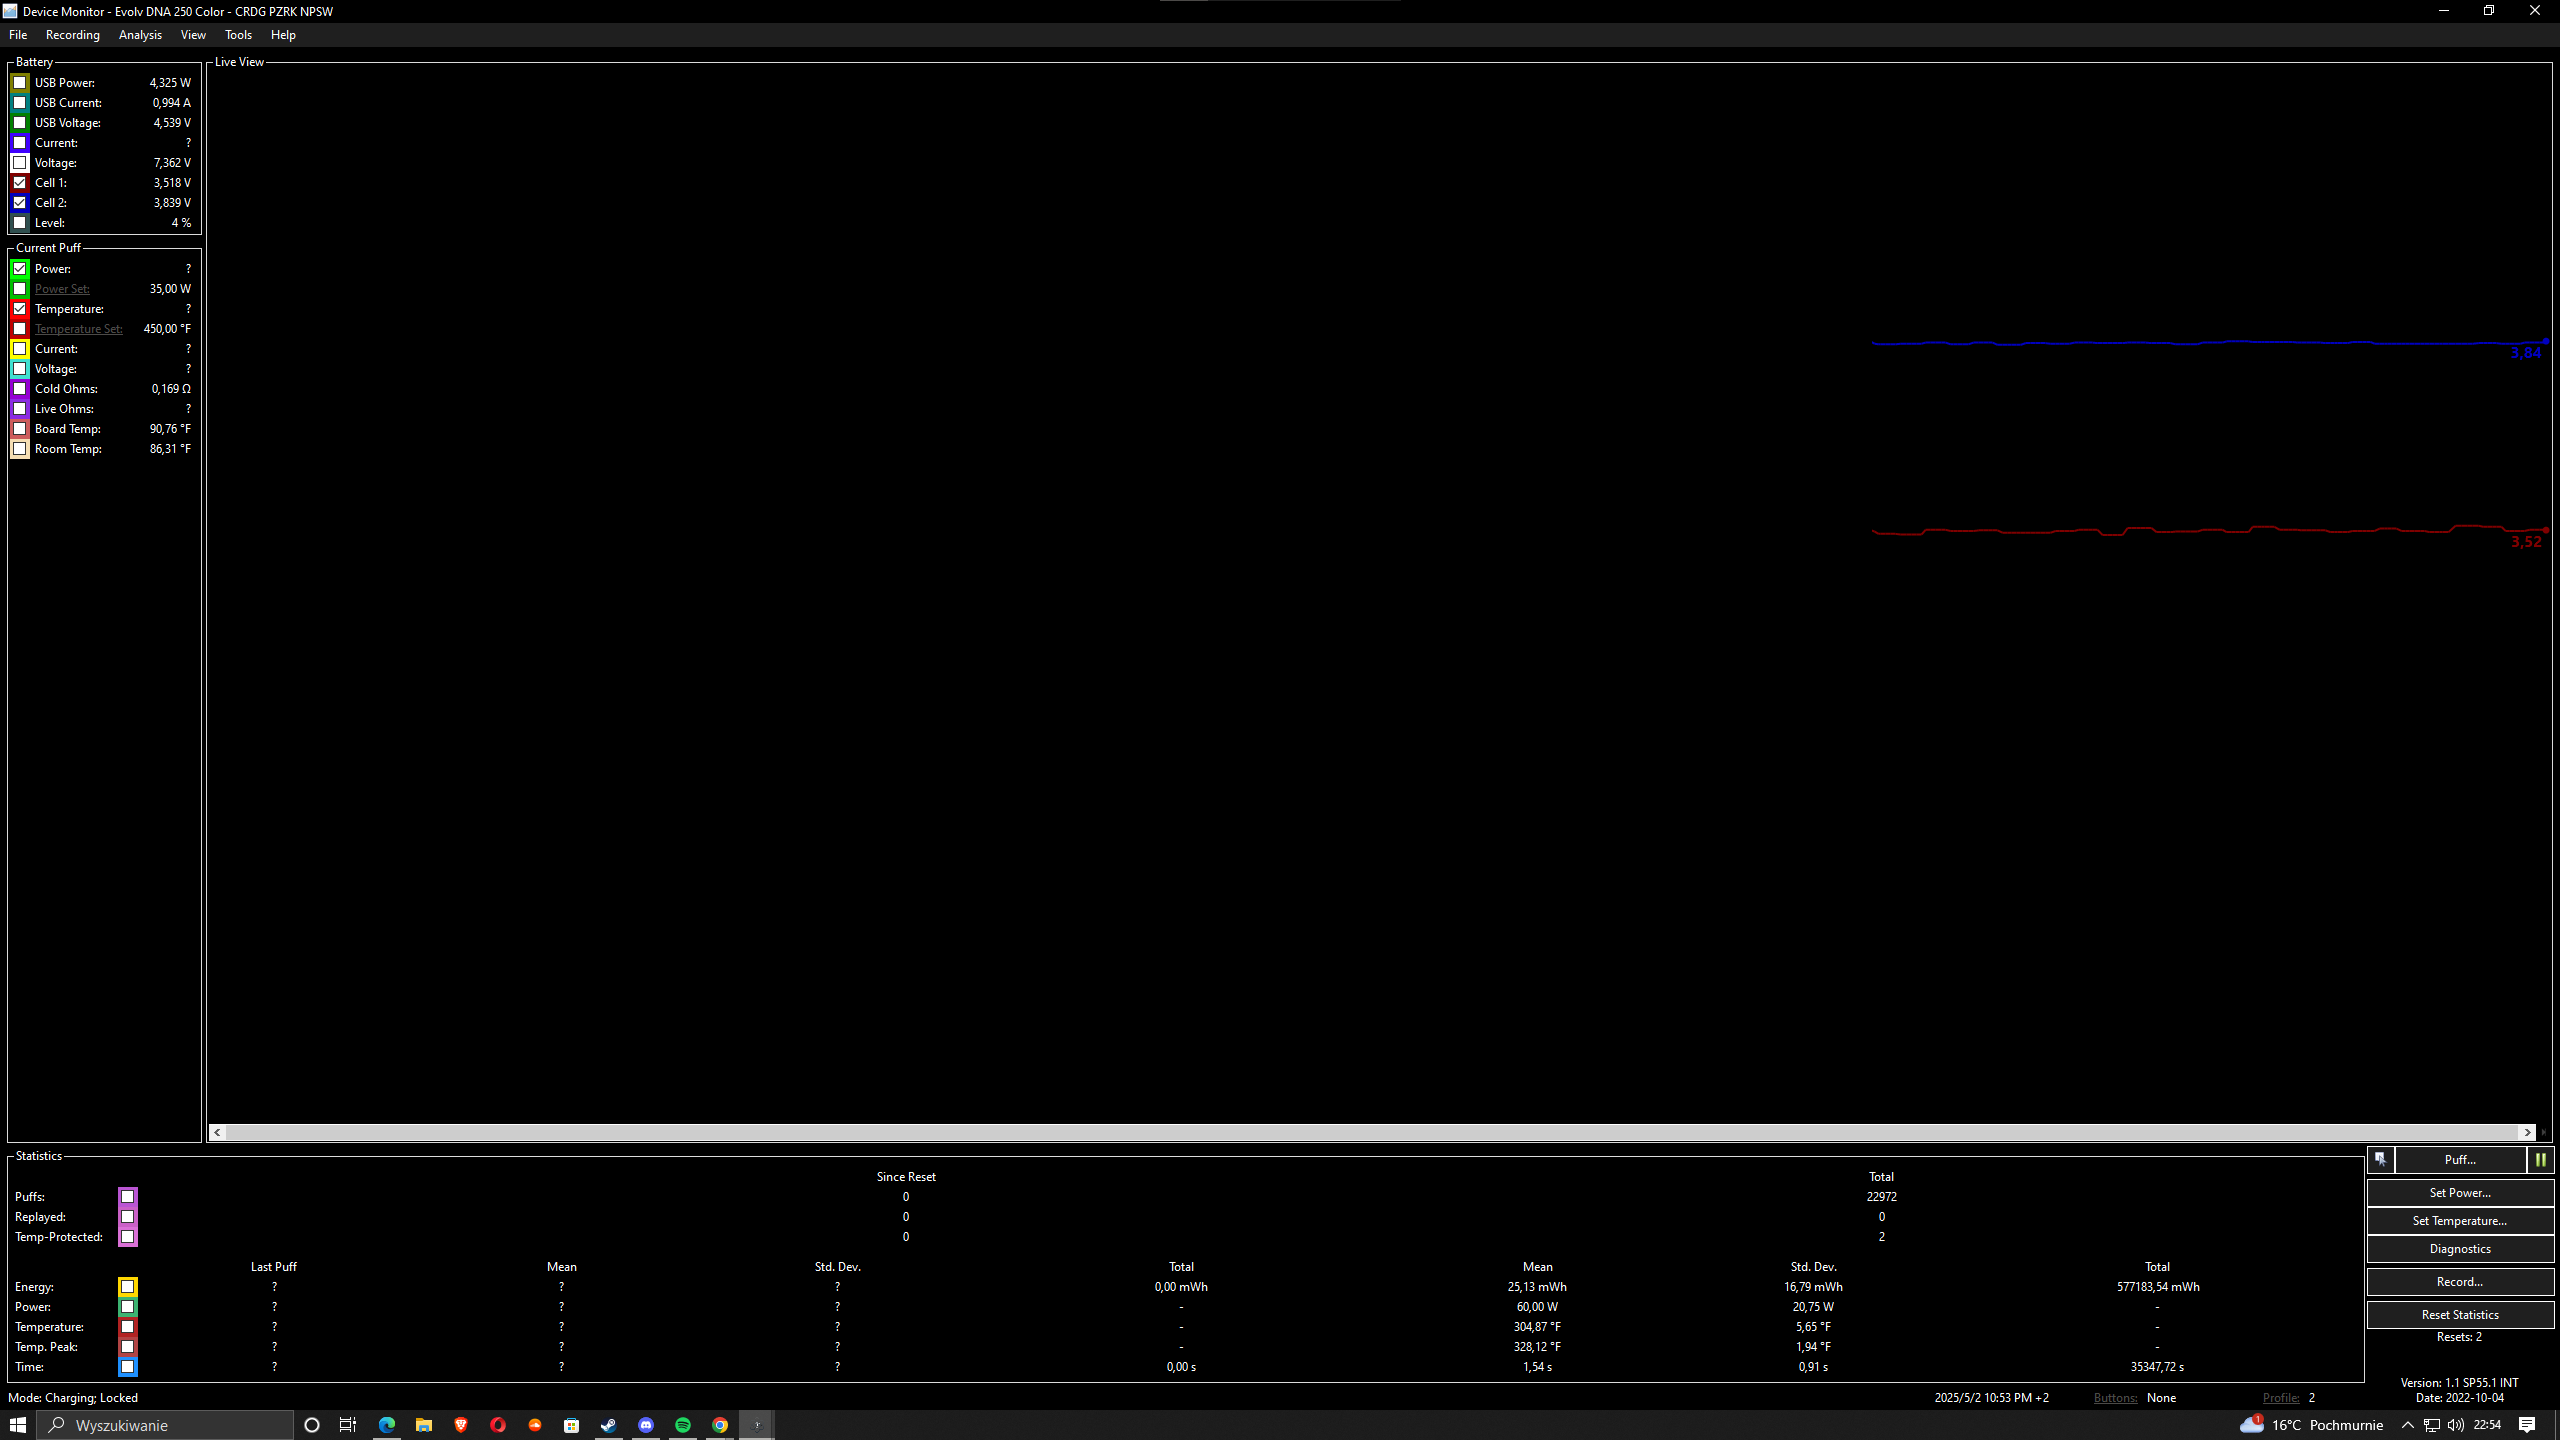
Task: Click the scrollbar left arrow
Action: click(x=217, y=1132)
